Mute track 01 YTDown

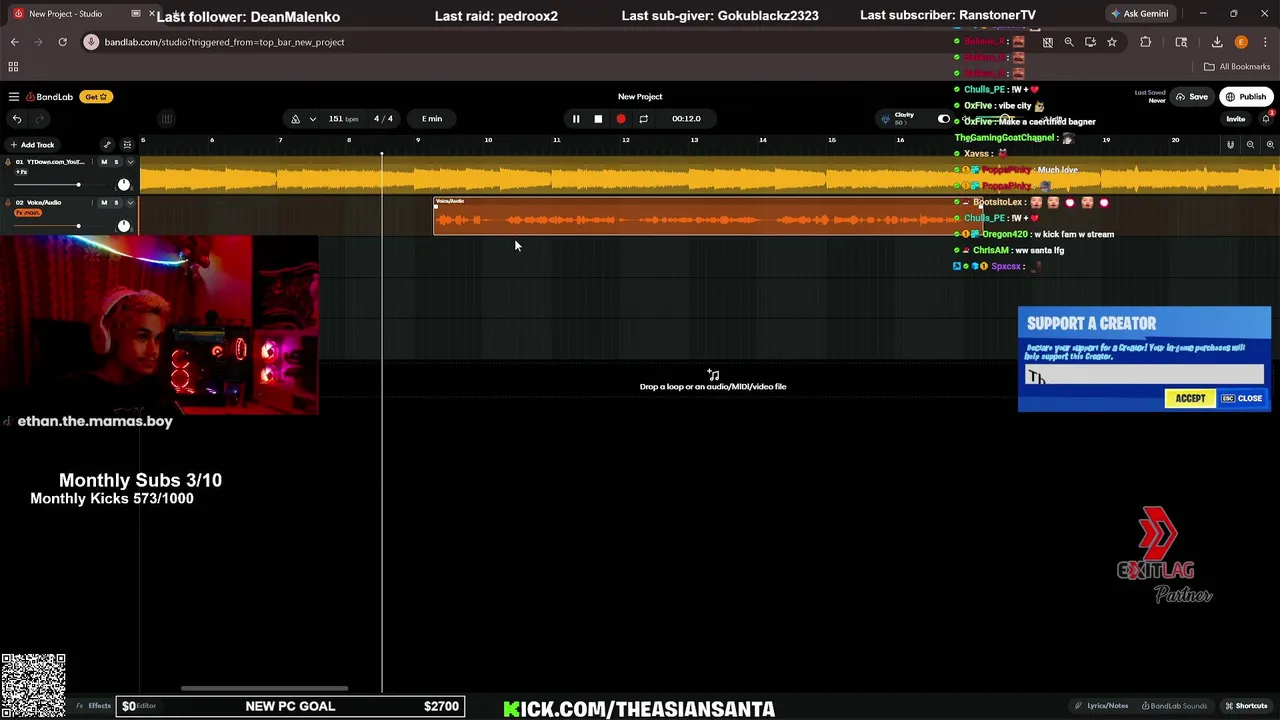point(103,162)
